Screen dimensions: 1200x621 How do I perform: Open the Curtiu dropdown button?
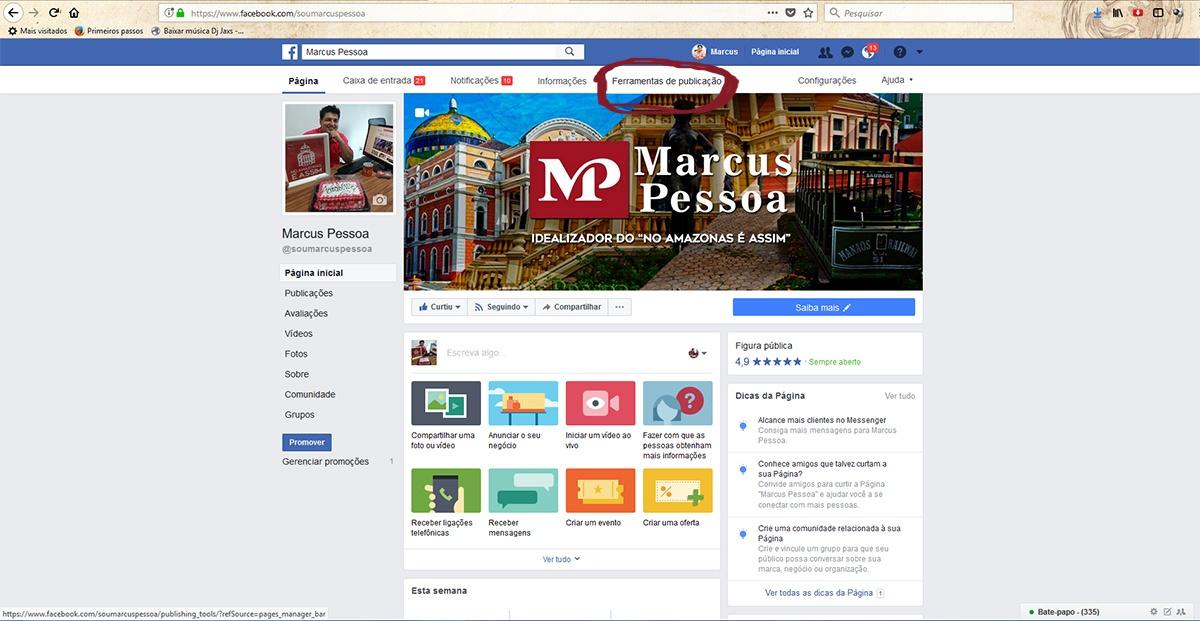439,308
